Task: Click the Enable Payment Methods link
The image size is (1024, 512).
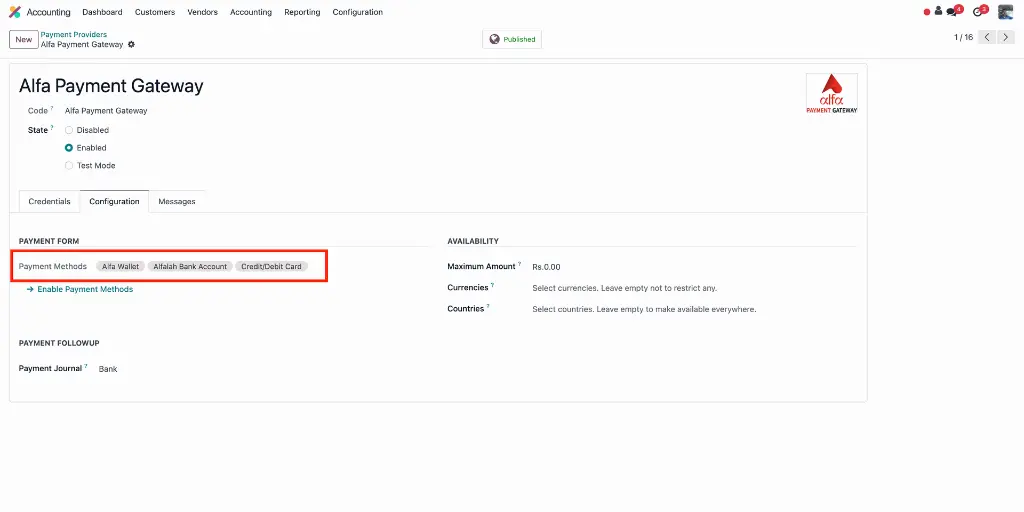Action: point(80,289)
